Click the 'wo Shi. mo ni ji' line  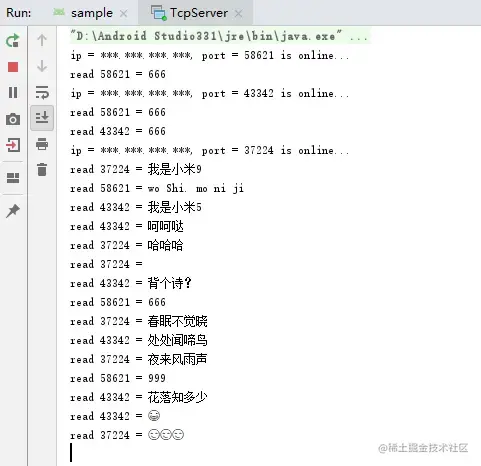(157, 188)
